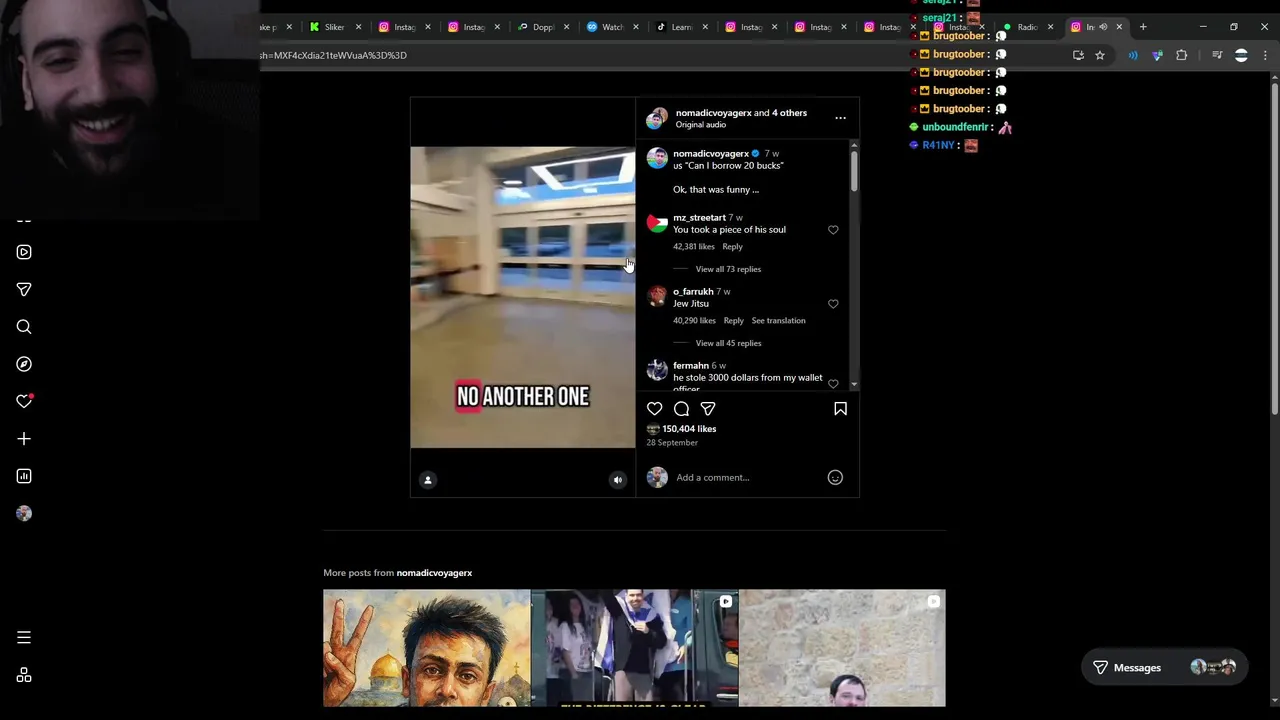Open the More hamburger menu in sidebar

[x=24, y=637]
